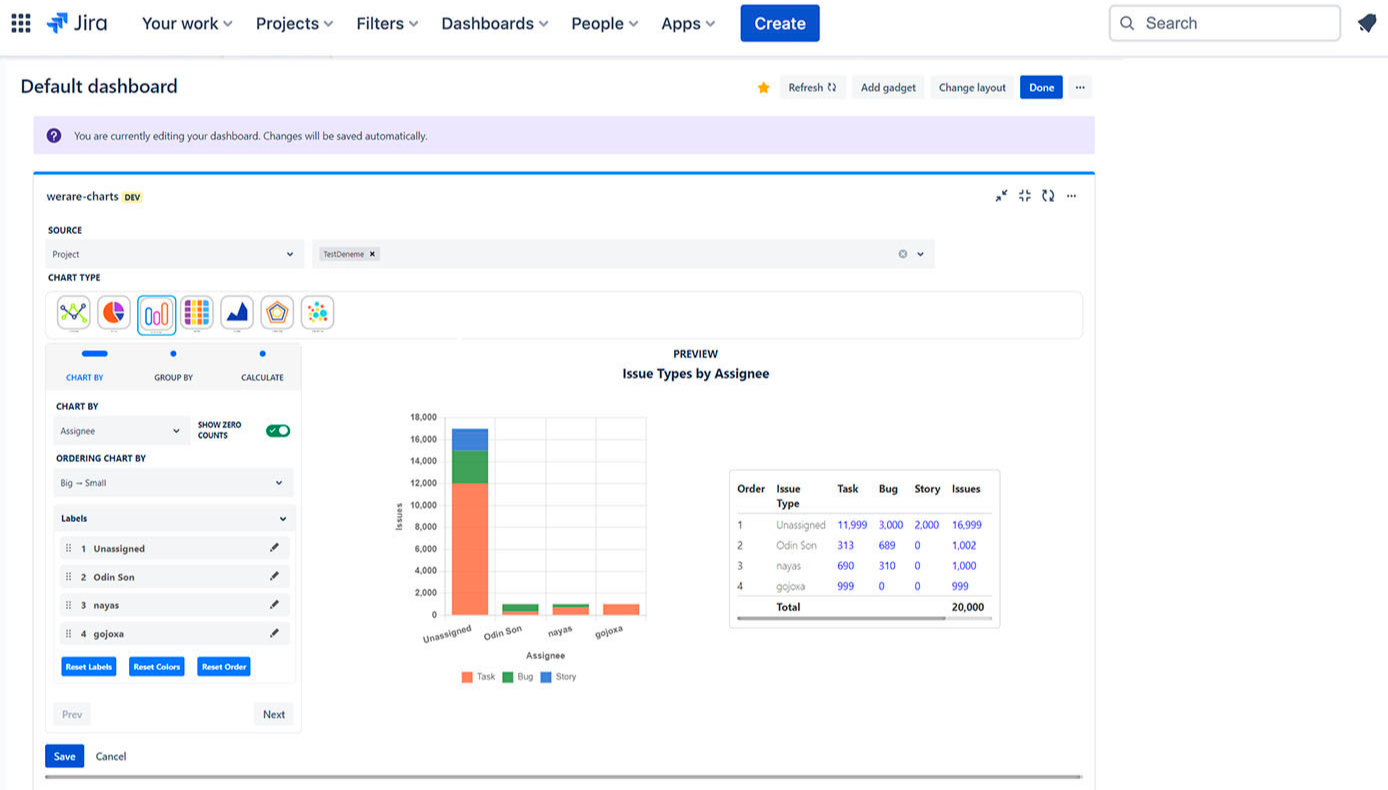The width and height of the screenshot is (1388, 790).
Task: Click the pencil icon for Odin Son label
Action: [274, 577]
